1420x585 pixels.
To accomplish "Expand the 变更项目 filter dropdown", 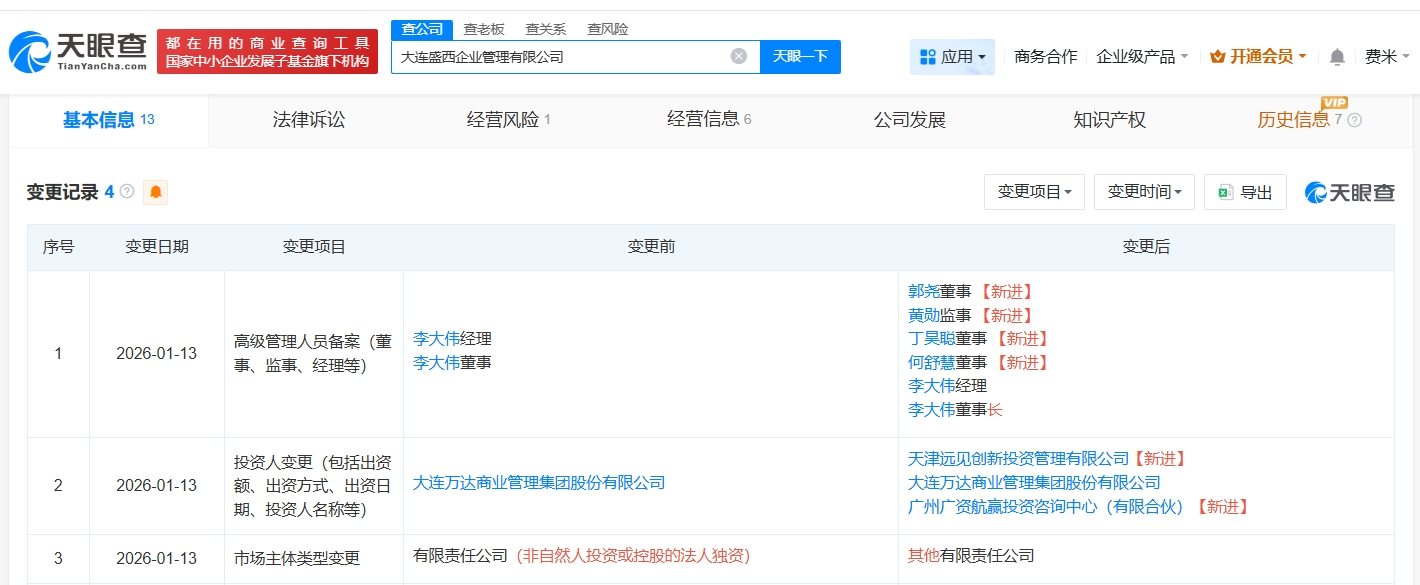I will [1034, 192].
